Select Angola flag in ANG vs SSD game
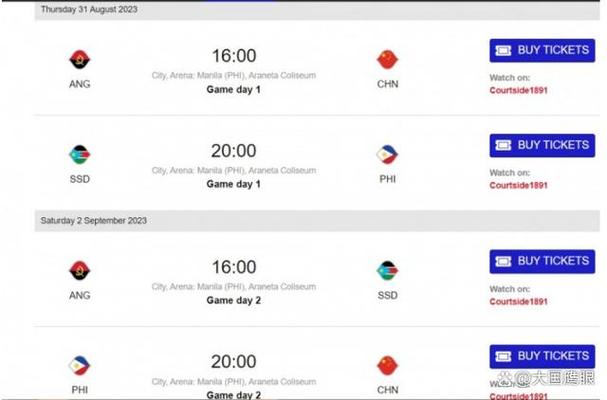Viewport: 607px width, 400px height. pyautogui.click(x=79, y=271)
